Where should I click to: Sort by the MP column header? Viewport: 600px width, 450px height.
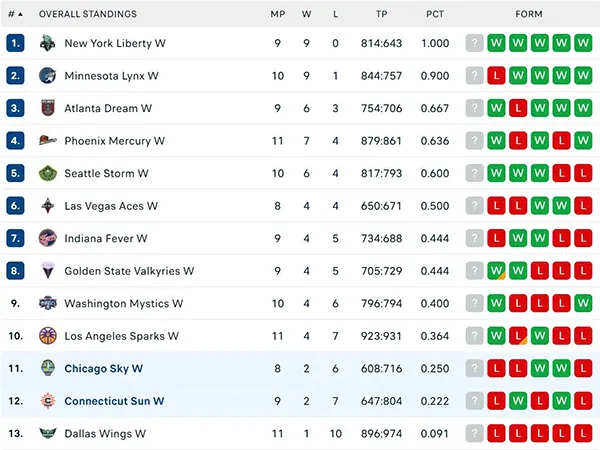tap(278, 14)
